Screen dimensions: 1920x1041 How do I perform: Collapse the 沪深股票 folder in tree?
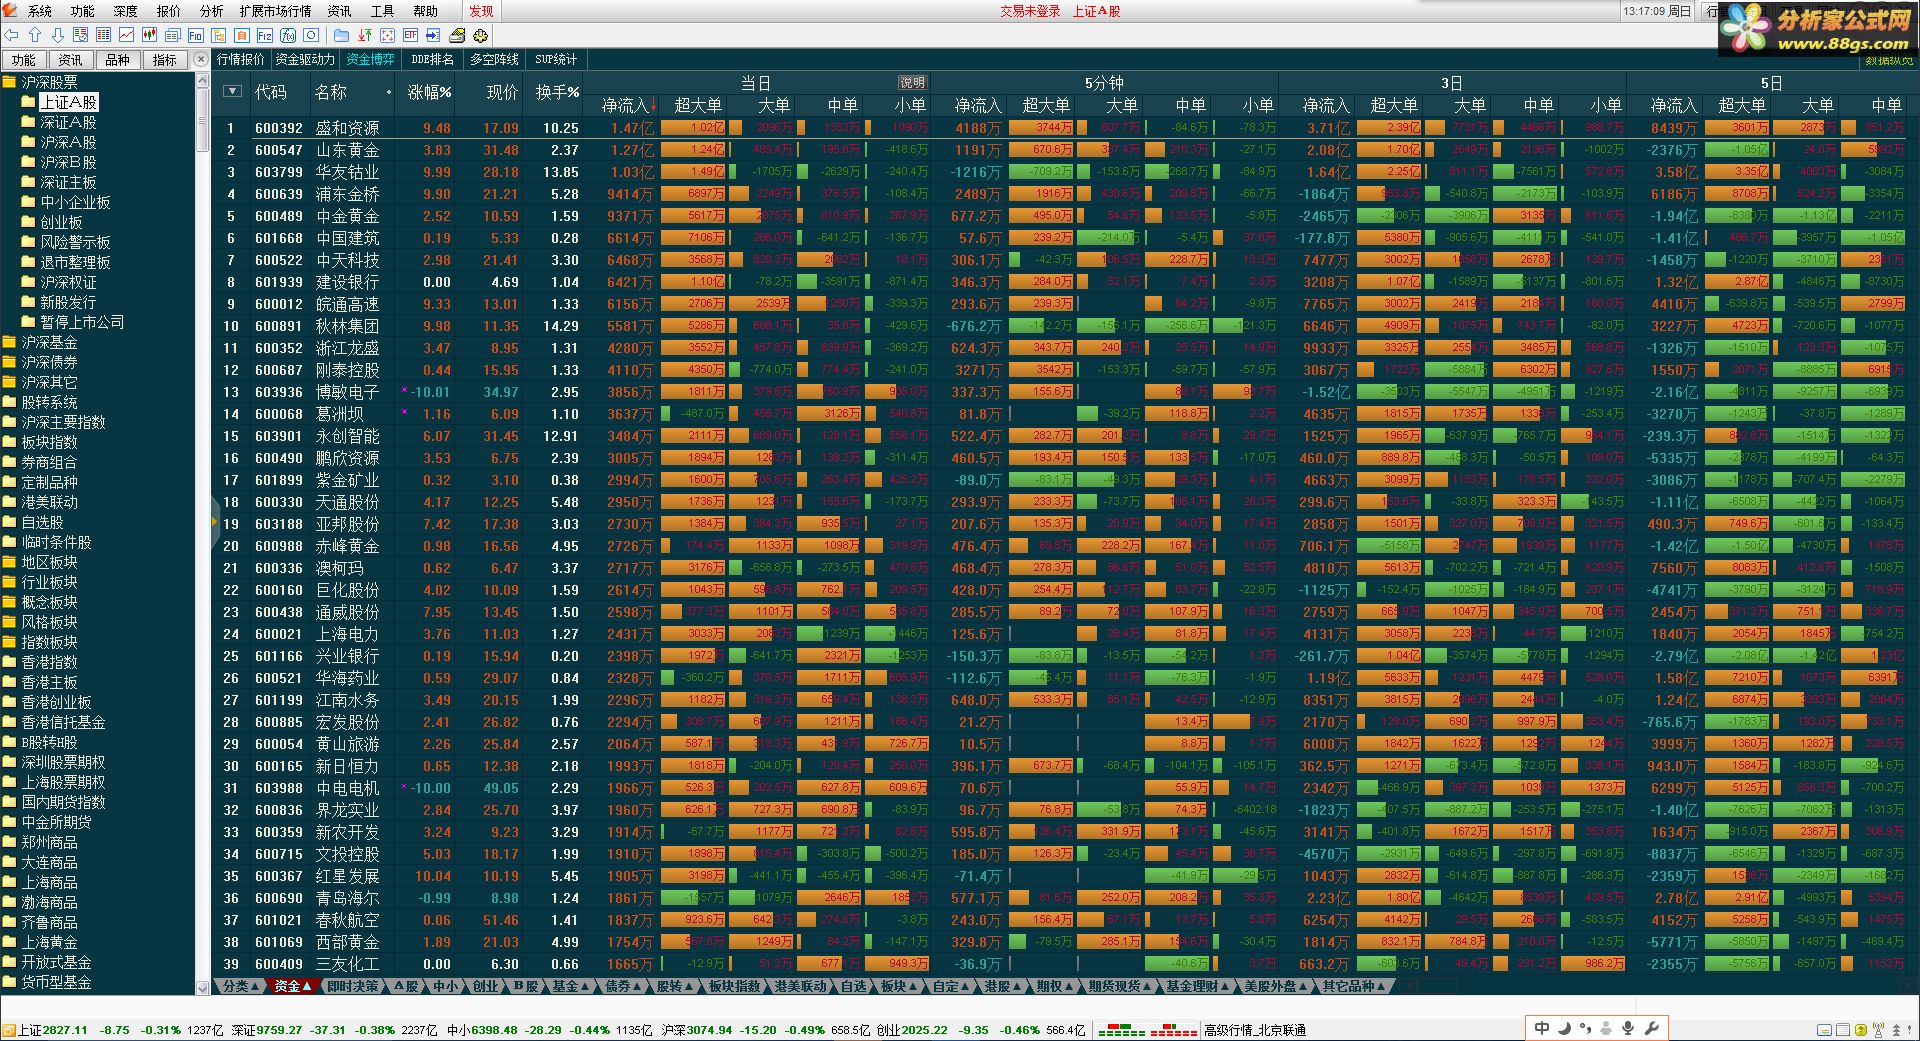[x=49, y=82]
